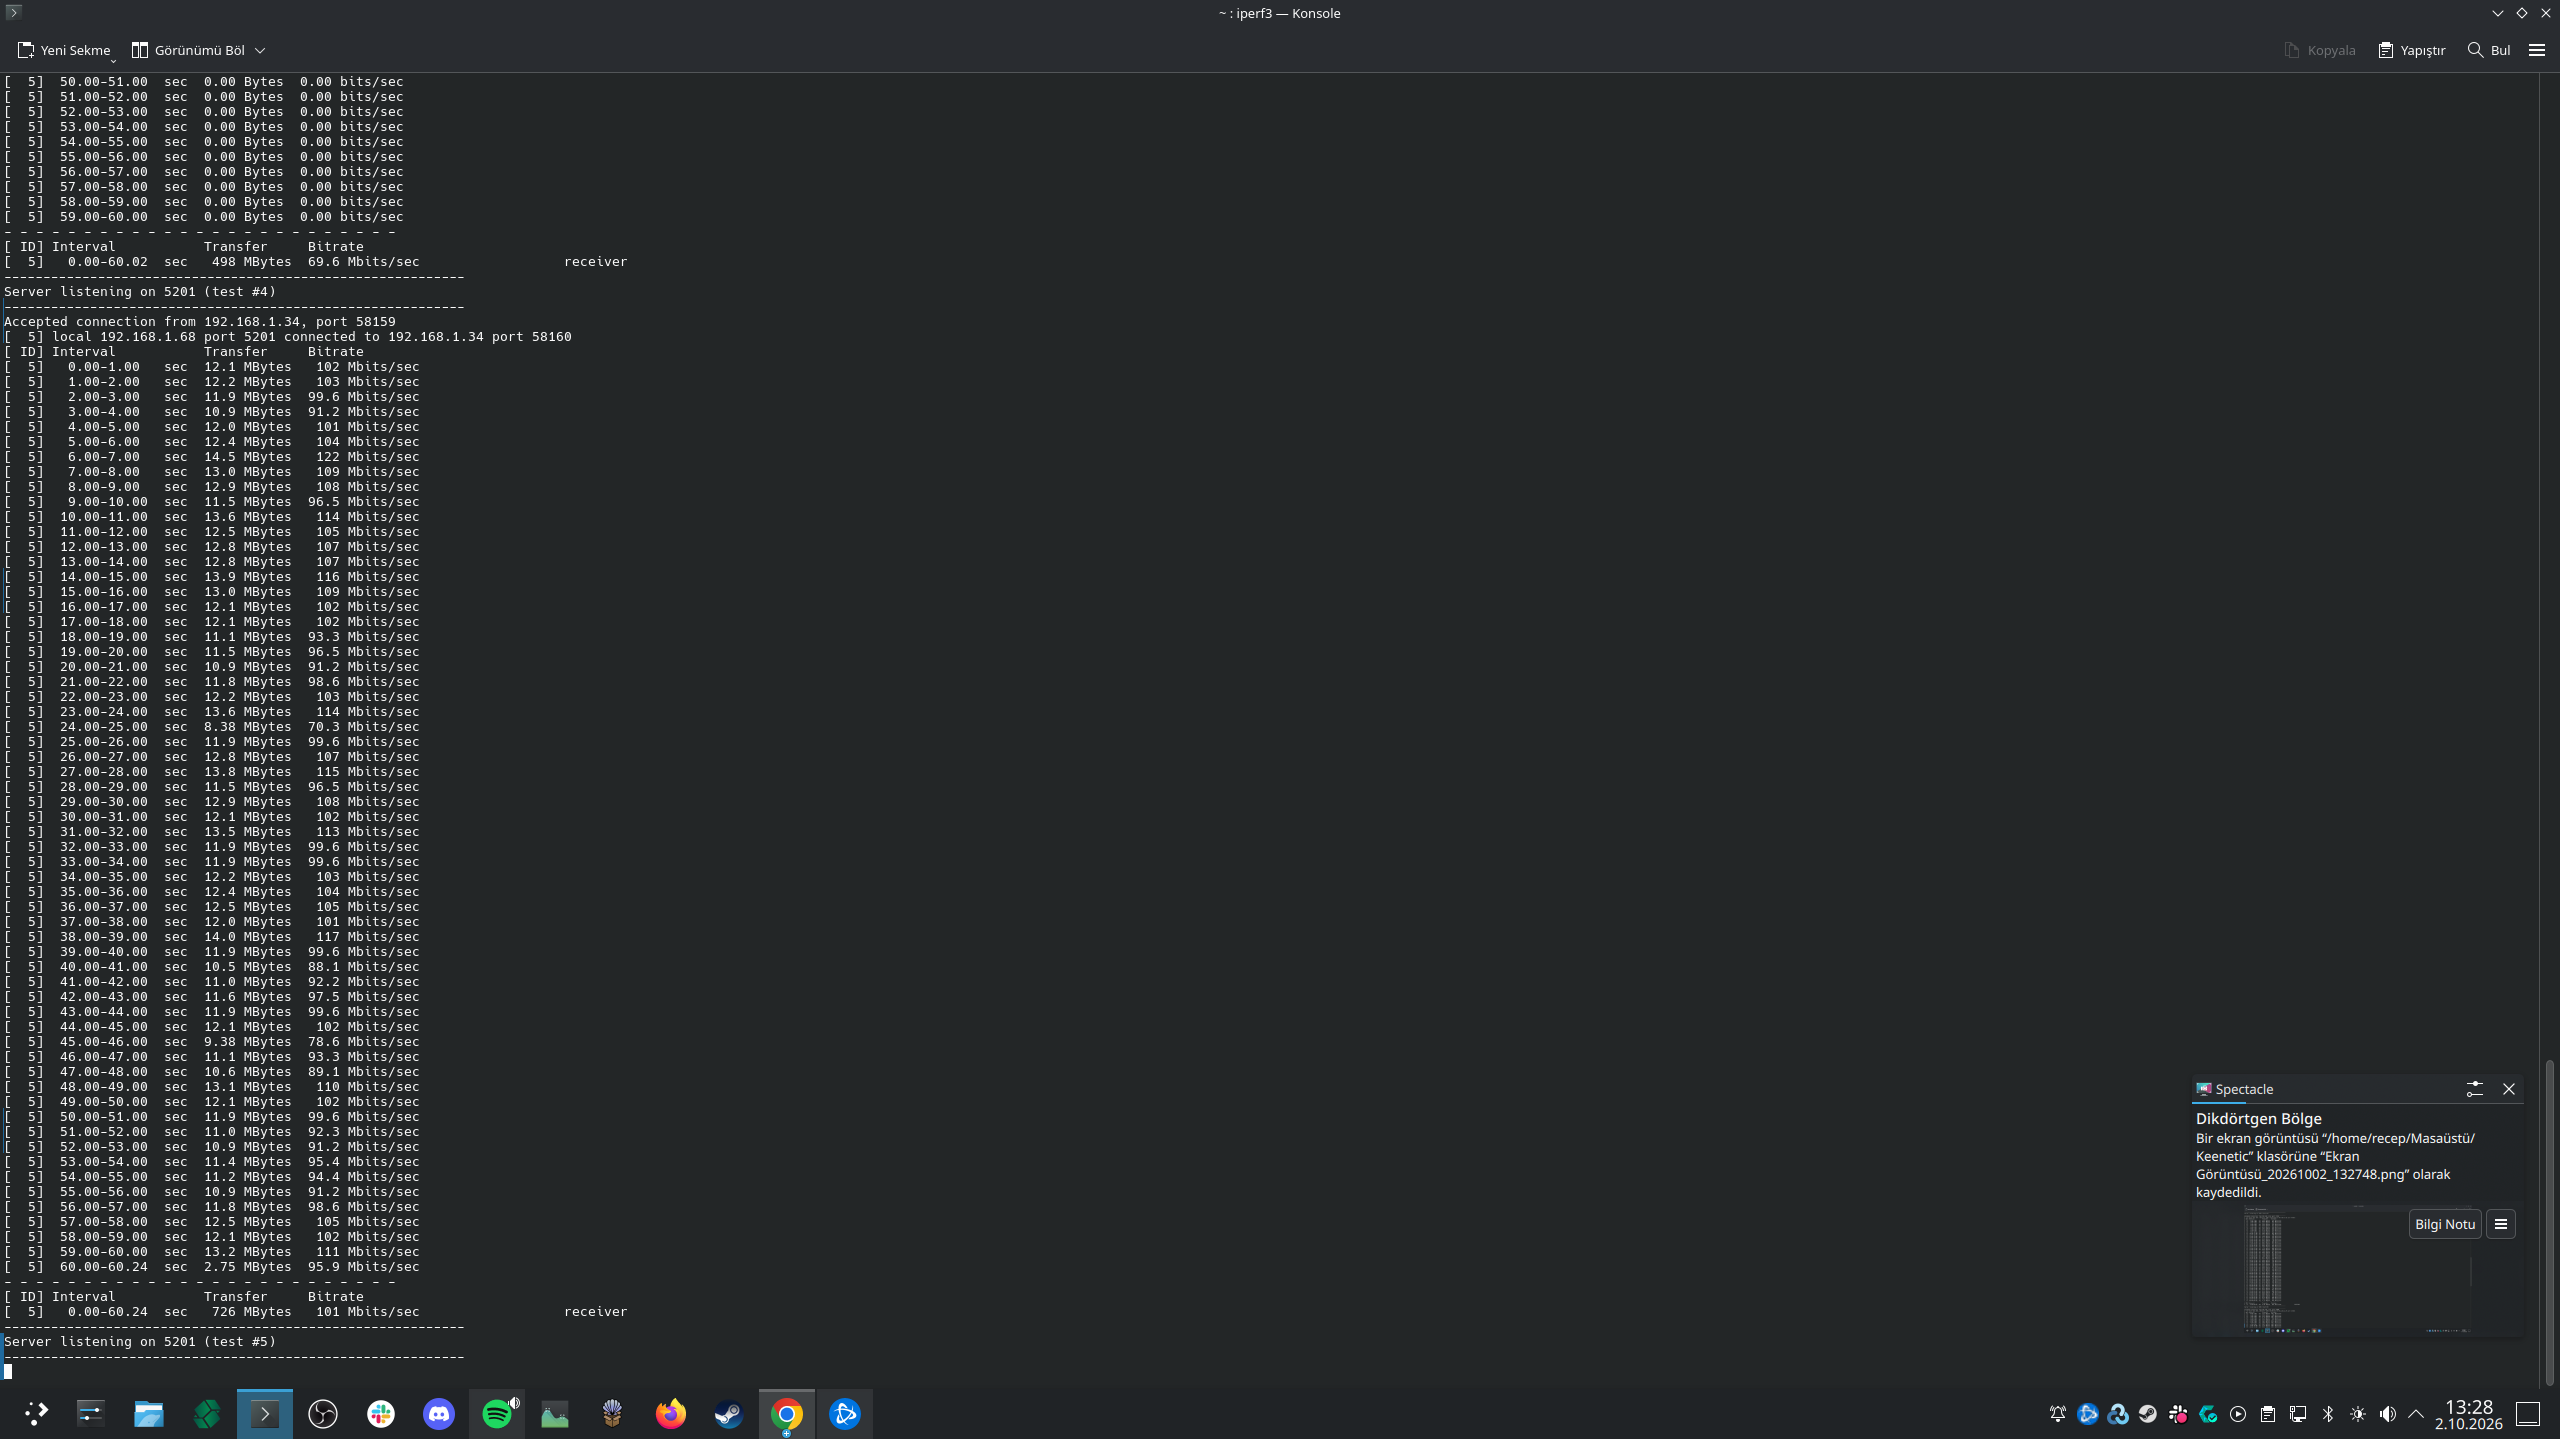Open the notifications bell in system tray

point(2058,1414)
